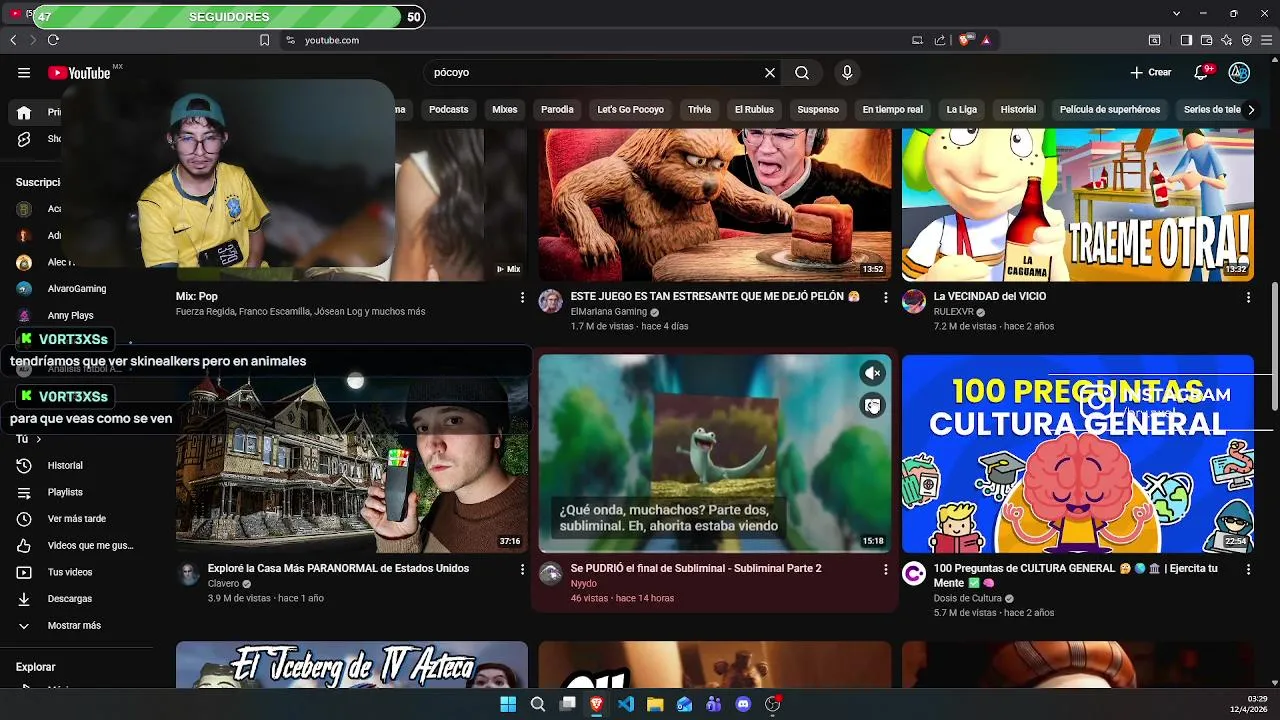
Task: Open the ESTE JUEGO ES TAN ESTRESANTE thumbnail
Action: 715,205
